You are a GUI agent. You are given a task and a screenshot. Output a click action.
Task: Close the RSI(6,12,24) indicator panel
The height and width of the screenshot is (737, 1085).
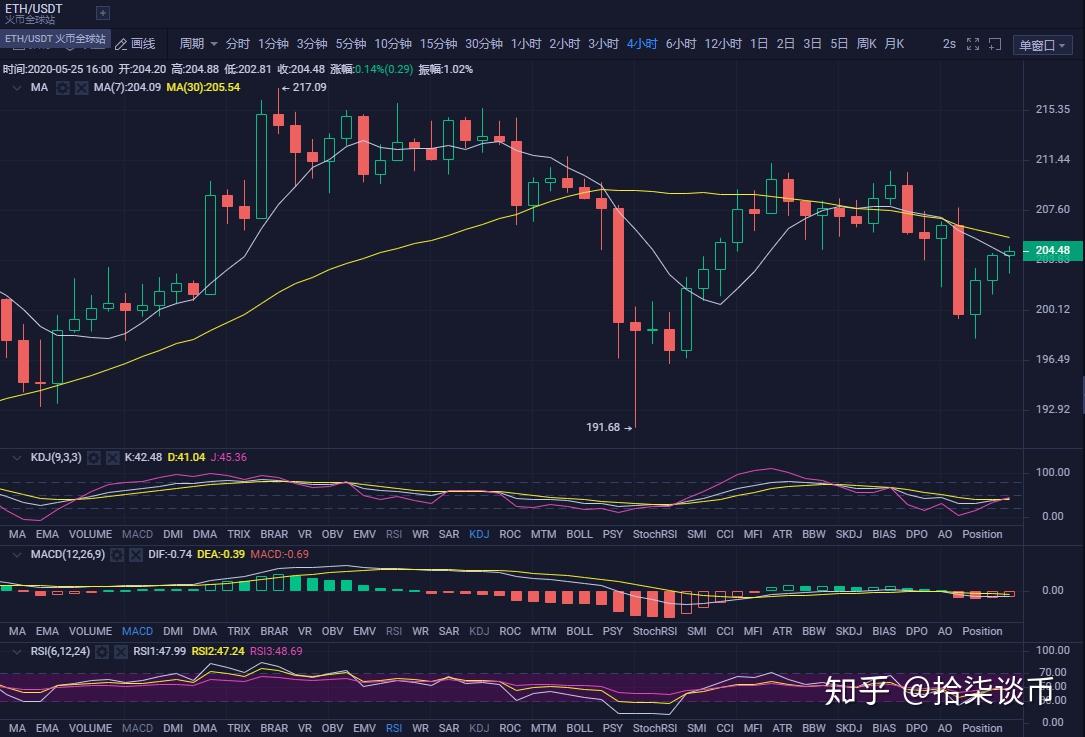tap(121, 651)
